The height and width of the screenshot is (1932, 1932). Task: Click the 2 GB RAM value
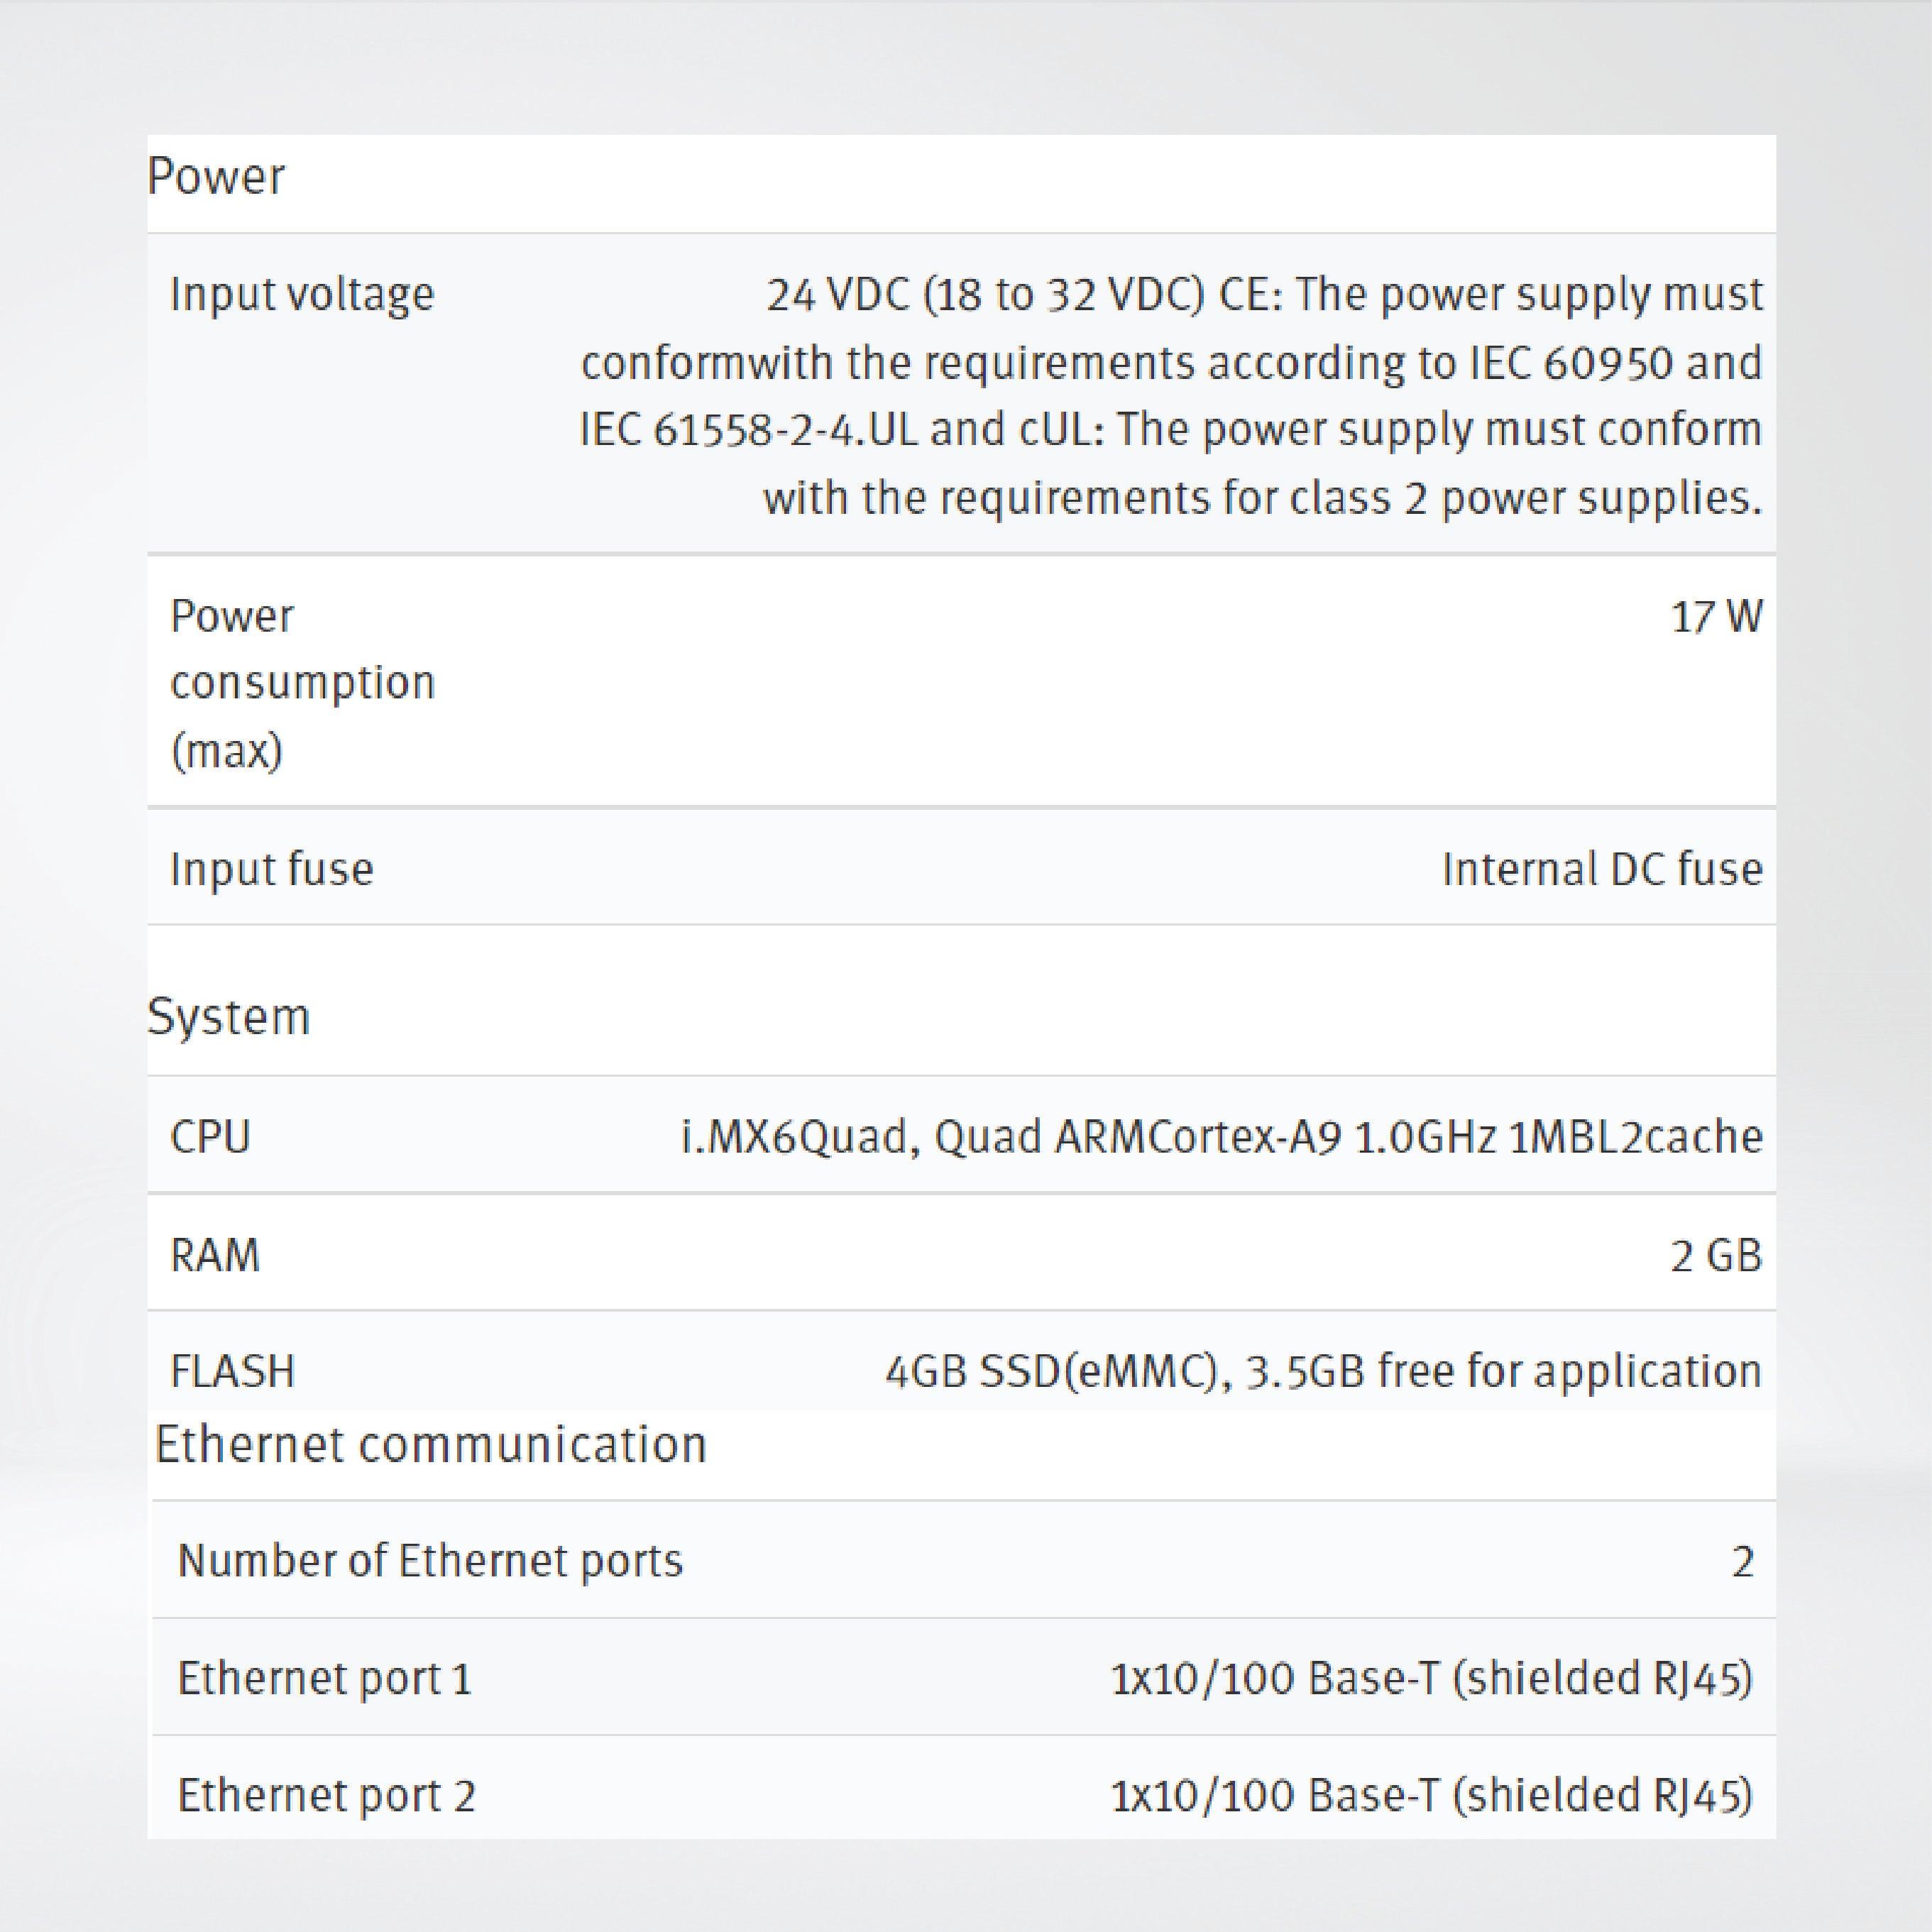1715,1255
